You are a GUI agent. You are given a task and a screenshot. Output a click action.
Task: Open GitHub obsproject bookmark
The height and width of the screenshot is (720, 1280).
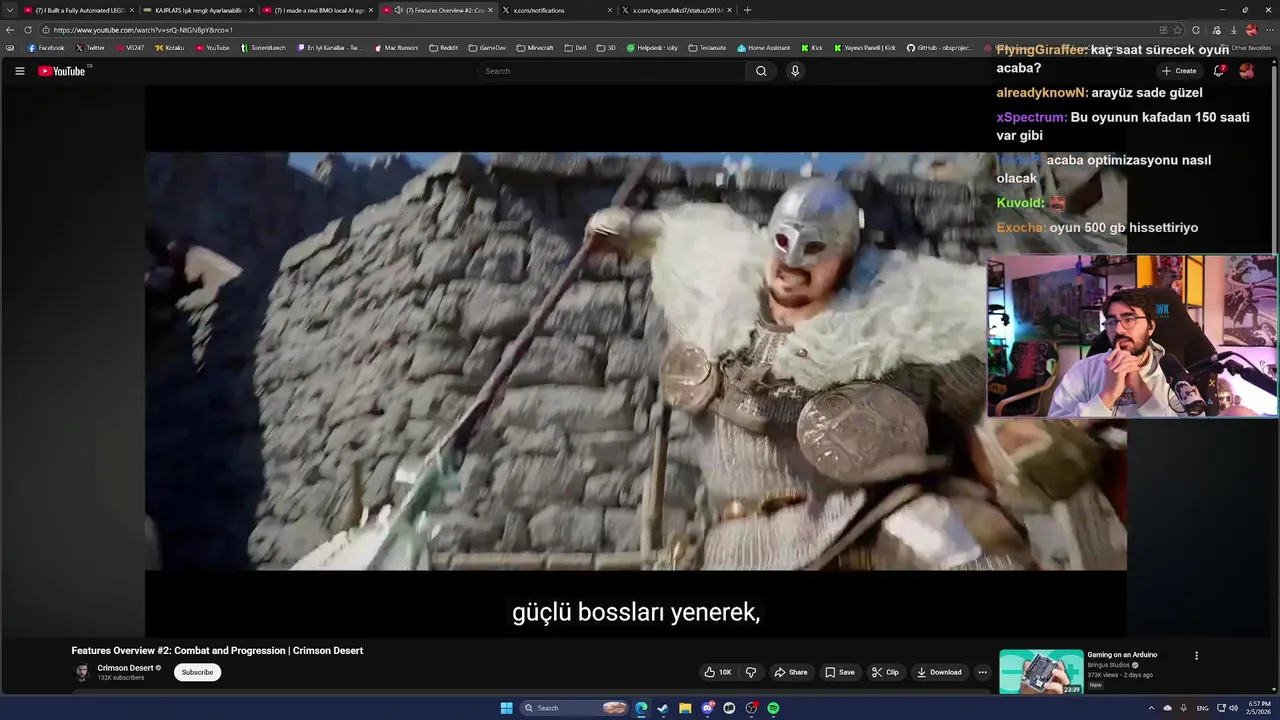click(939, 48)
